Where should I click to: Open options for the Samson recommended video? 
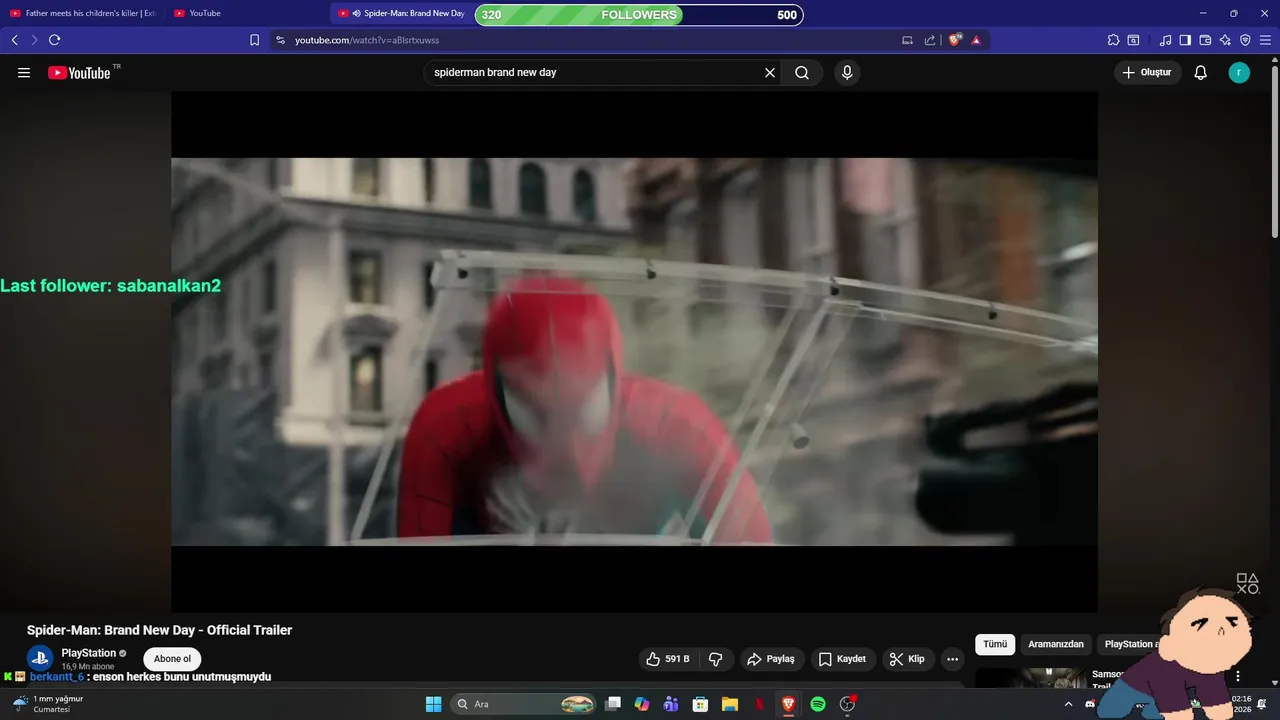click(1238, 676)
